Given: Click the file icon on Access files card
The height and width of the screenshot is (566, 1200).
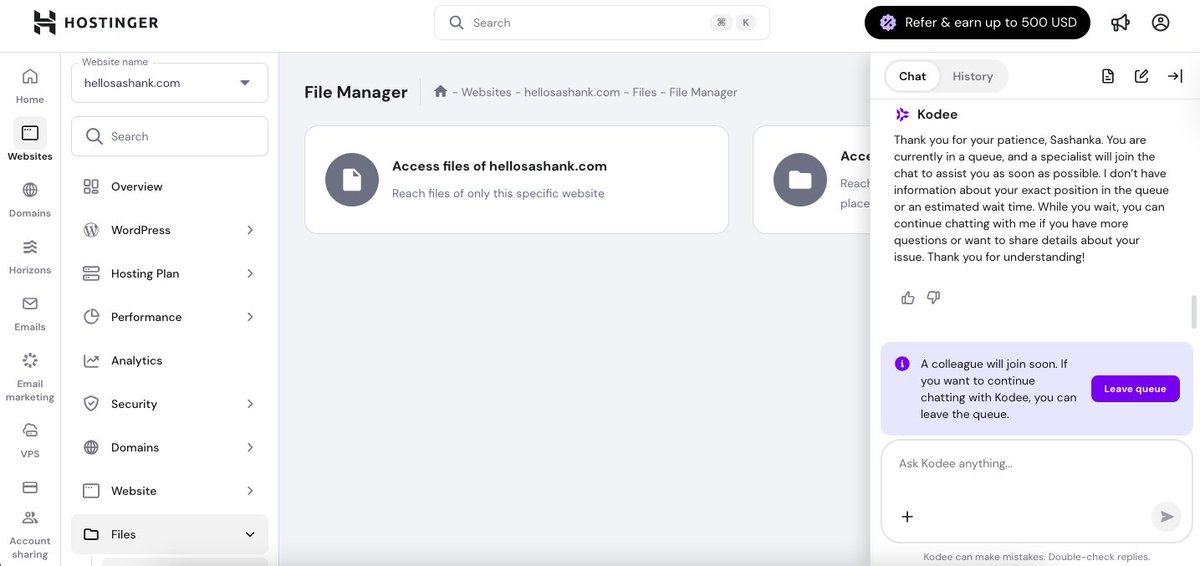Looking at the screenshot, I should [x=352, y=180].
